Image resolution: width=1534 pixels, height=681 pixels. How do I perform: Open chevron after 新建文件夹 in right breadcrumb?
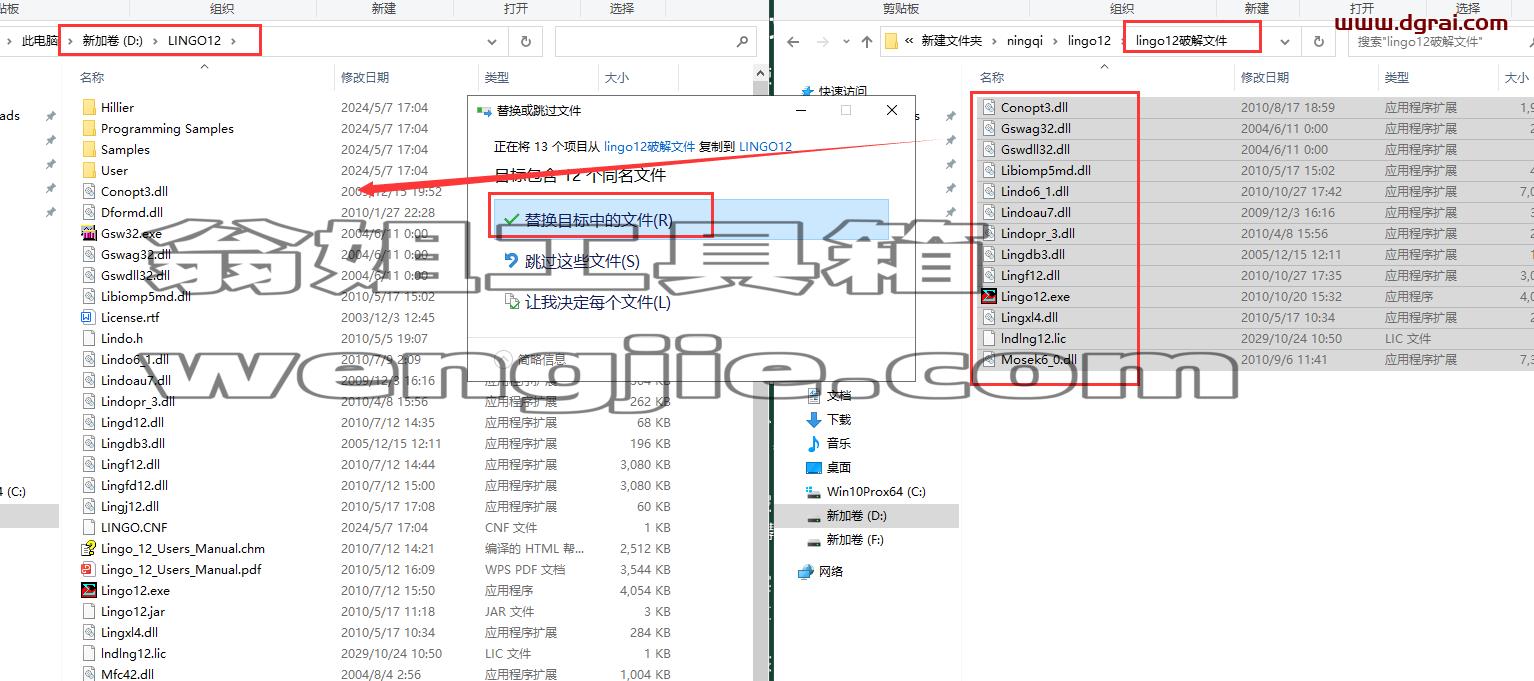pos(992,41)
